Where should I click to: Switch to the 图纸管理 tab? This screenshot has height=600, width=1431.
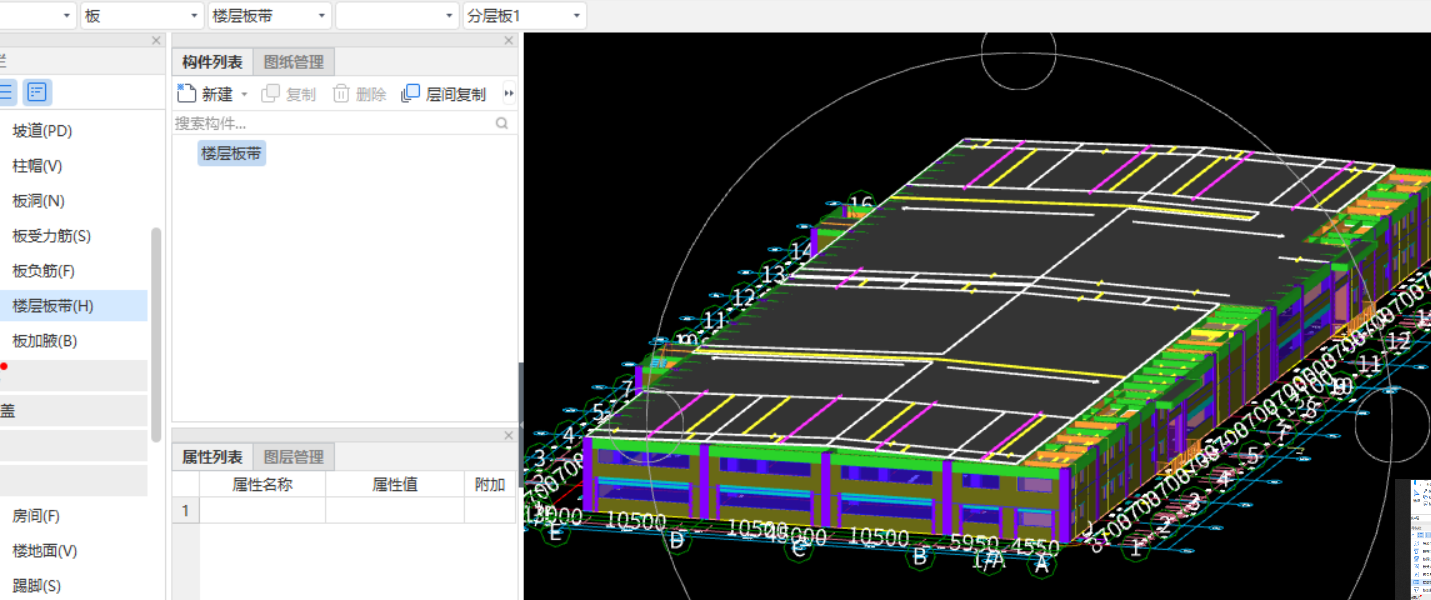coord(294,62)
